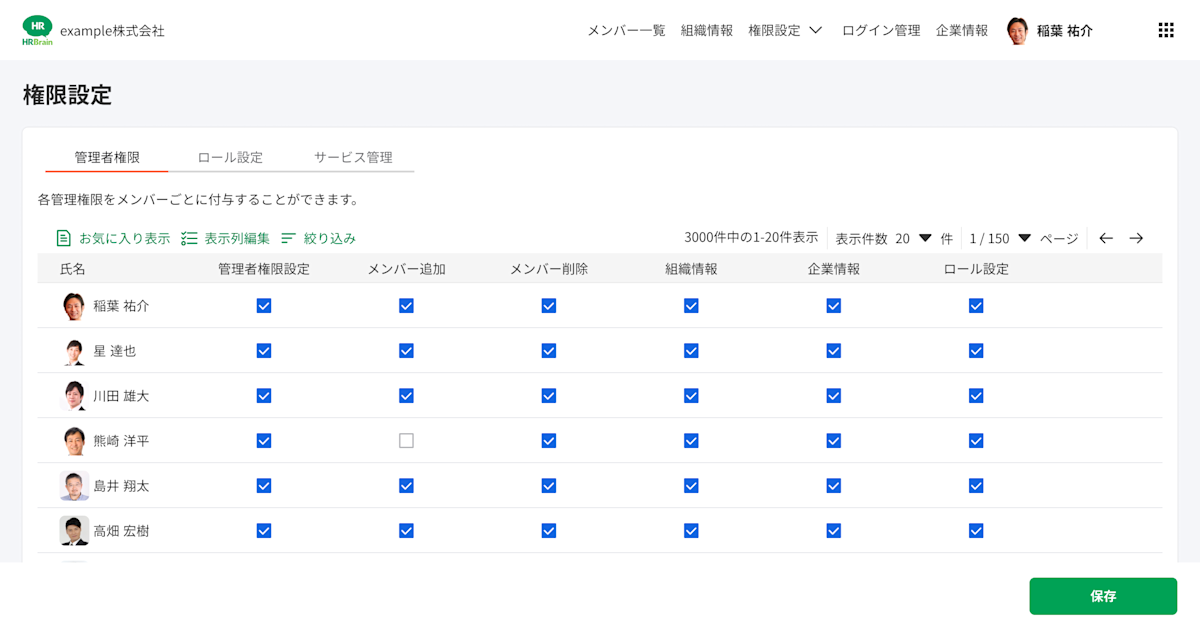The height and width of the screenshot is (630, 1200).
Task: Disable 組織情報 permission for 星 達也
Action: 691,350
